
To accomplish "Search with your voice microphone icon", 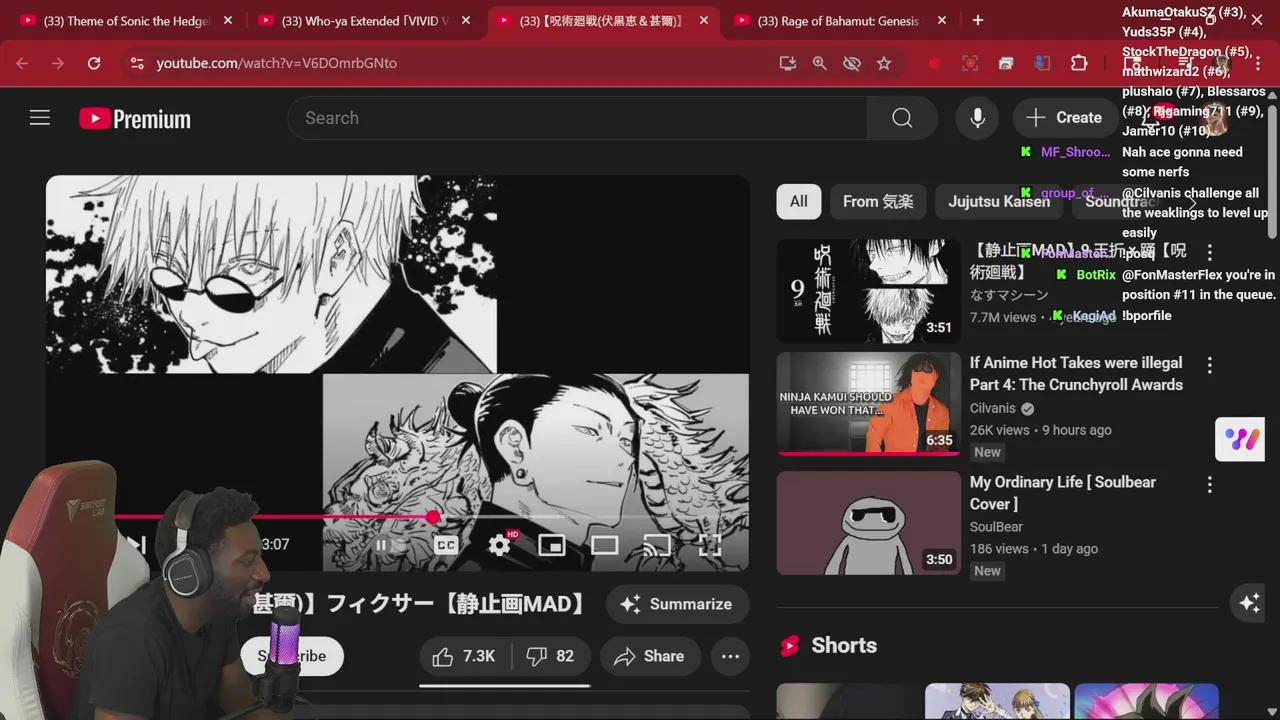I will (978, 118).
